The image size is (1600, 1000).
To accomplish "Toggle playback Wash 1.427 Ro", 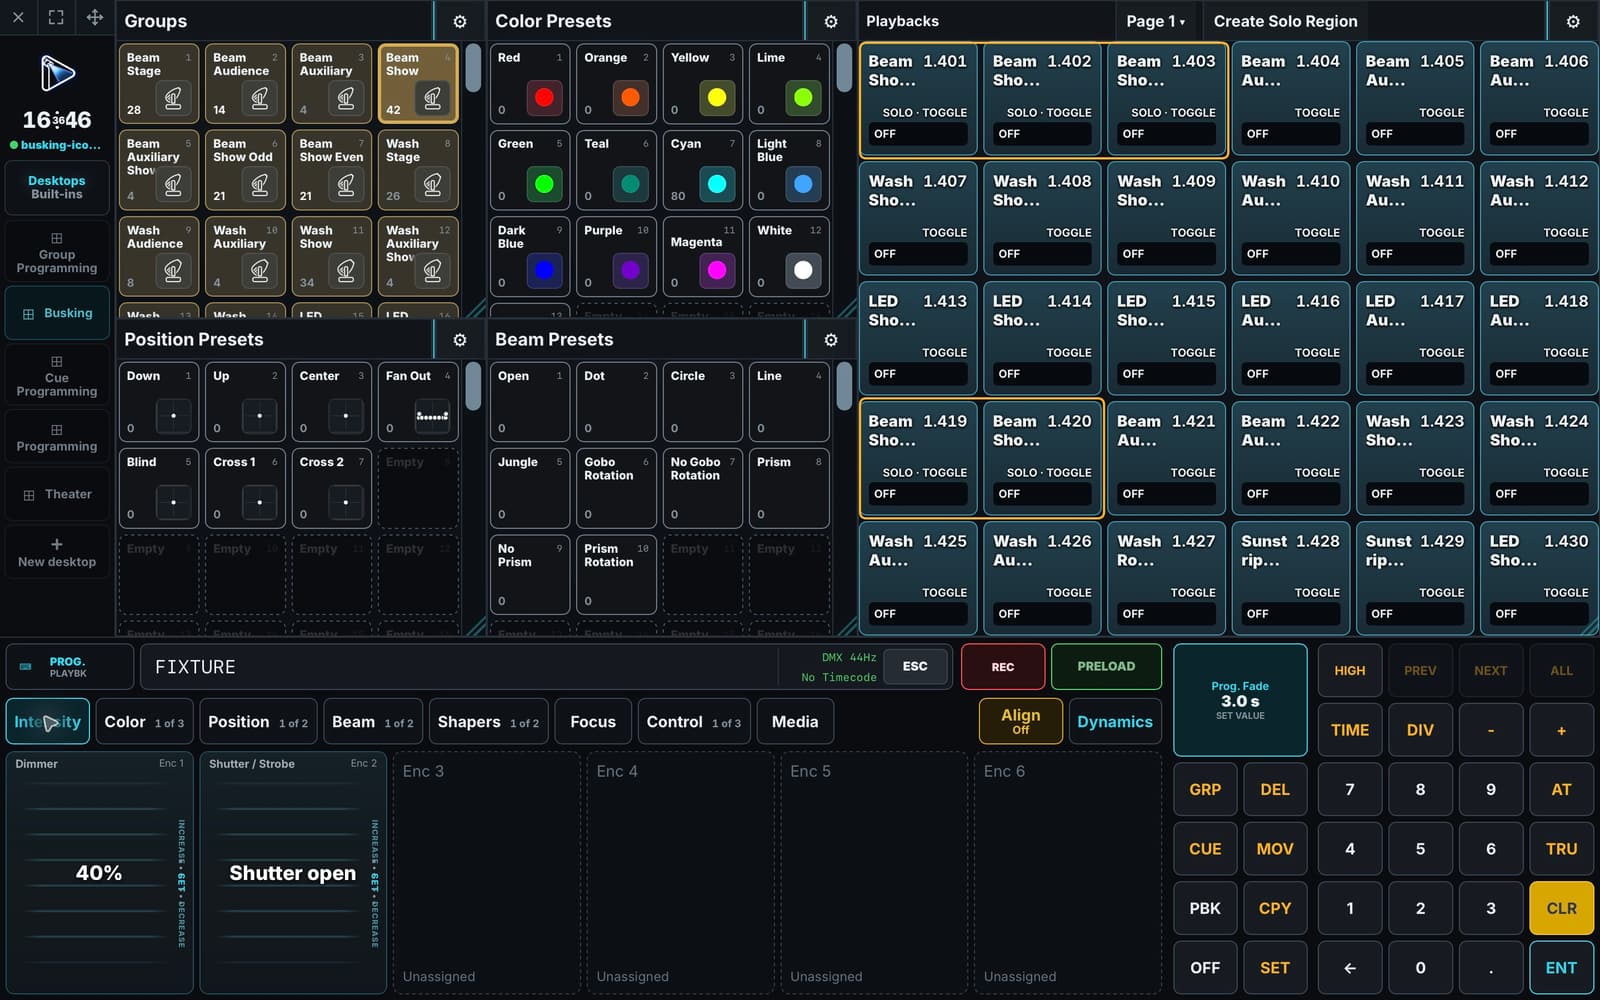I will 1166,579.
